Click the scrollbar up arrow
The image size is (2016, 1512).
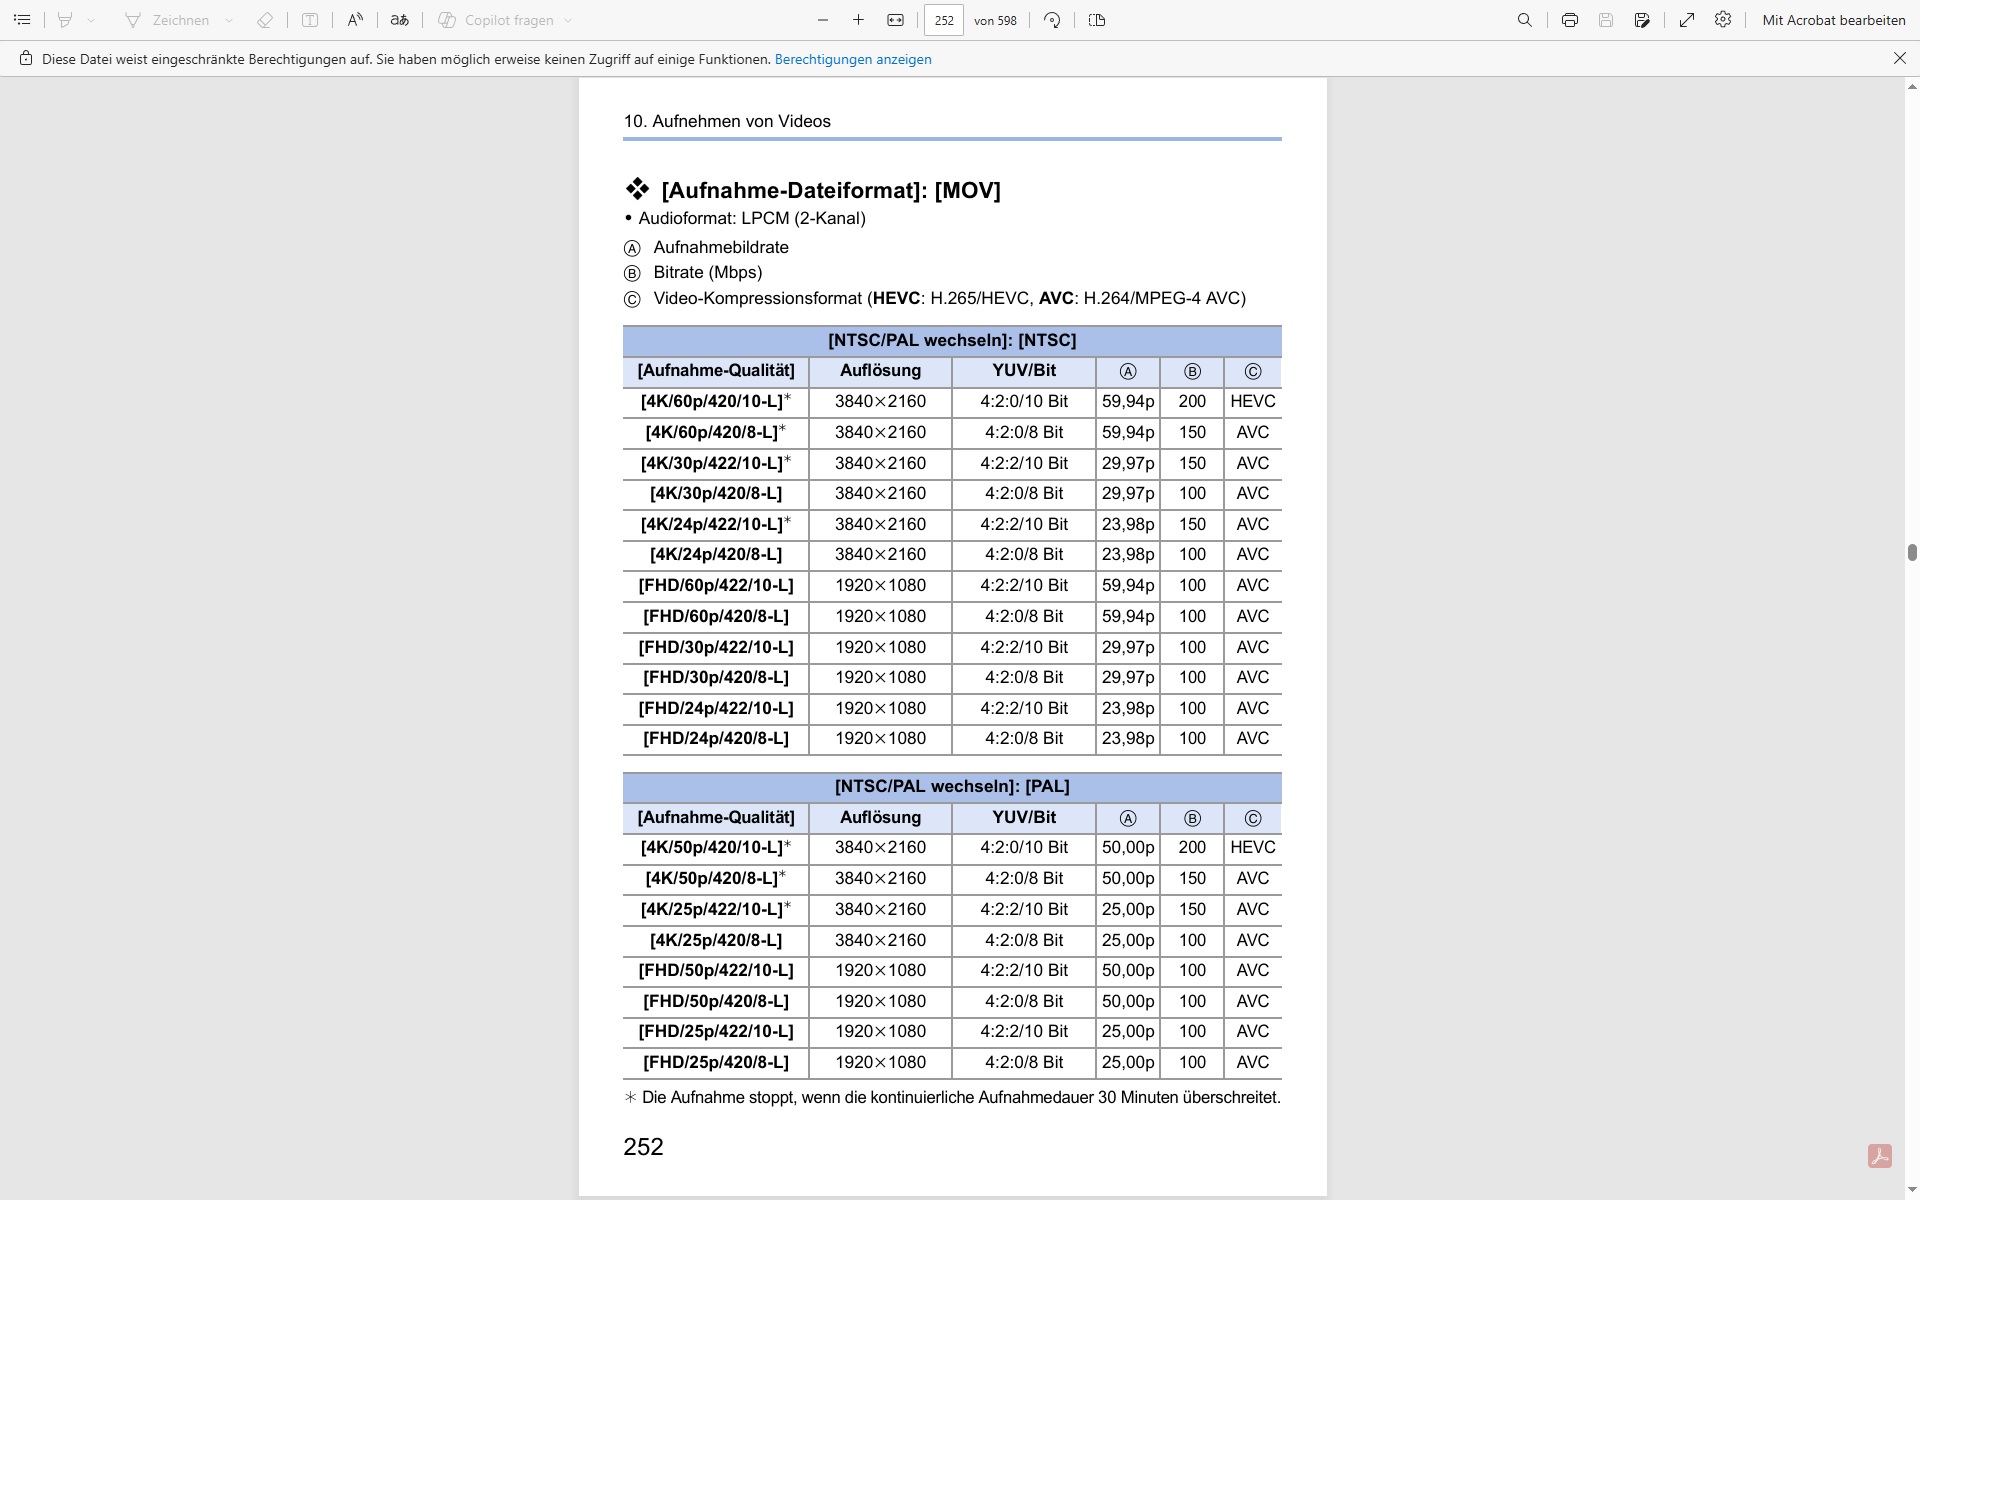[1912, 87]
